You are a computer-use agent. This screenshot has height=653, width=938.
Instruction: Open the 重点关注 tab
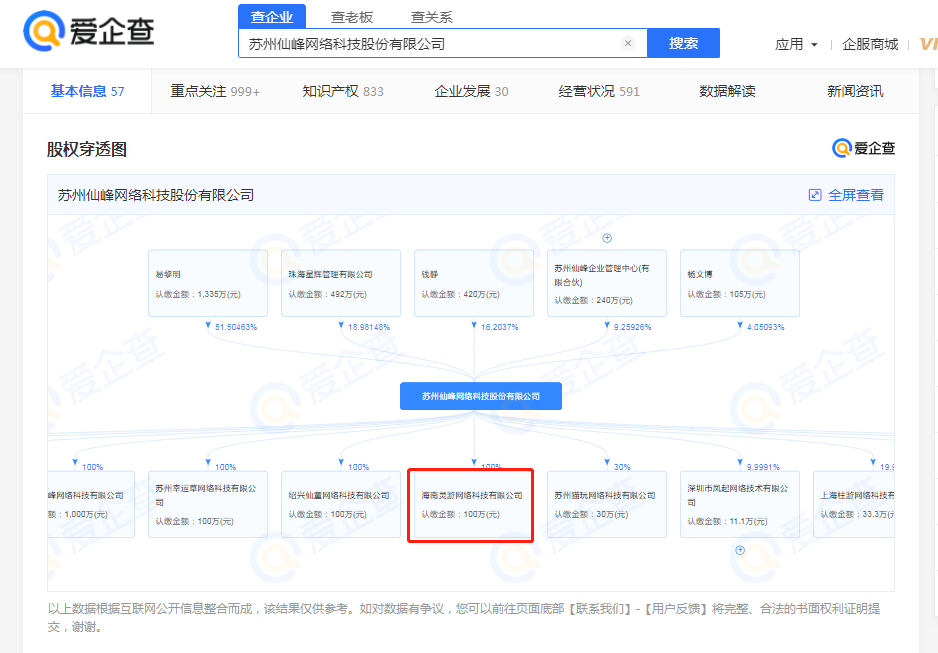(215, 91)
